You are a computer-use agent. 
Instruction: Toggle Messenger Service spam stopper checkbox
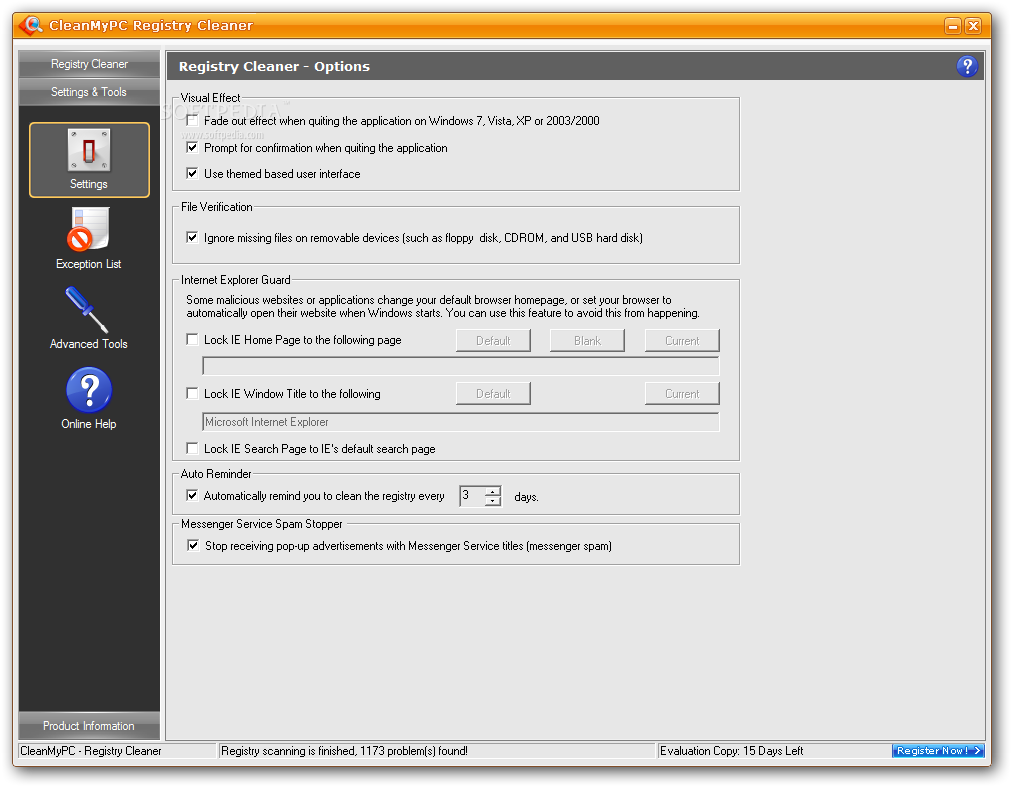[193, 546]
